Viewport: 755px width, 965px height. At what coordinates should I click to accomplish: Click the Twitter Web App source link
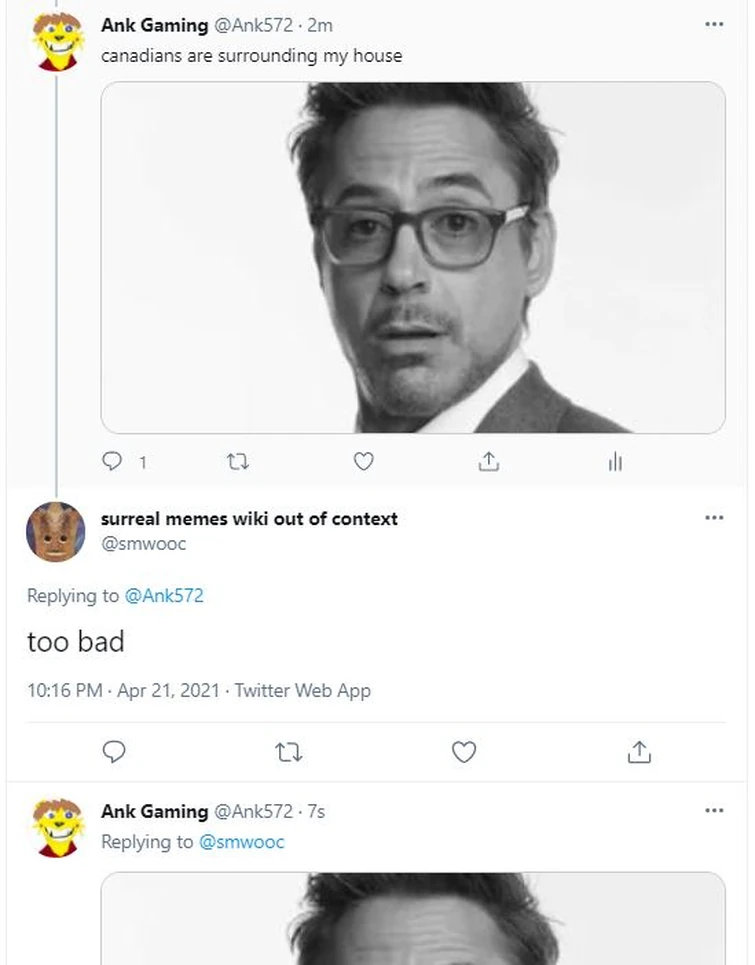[302, 690]
